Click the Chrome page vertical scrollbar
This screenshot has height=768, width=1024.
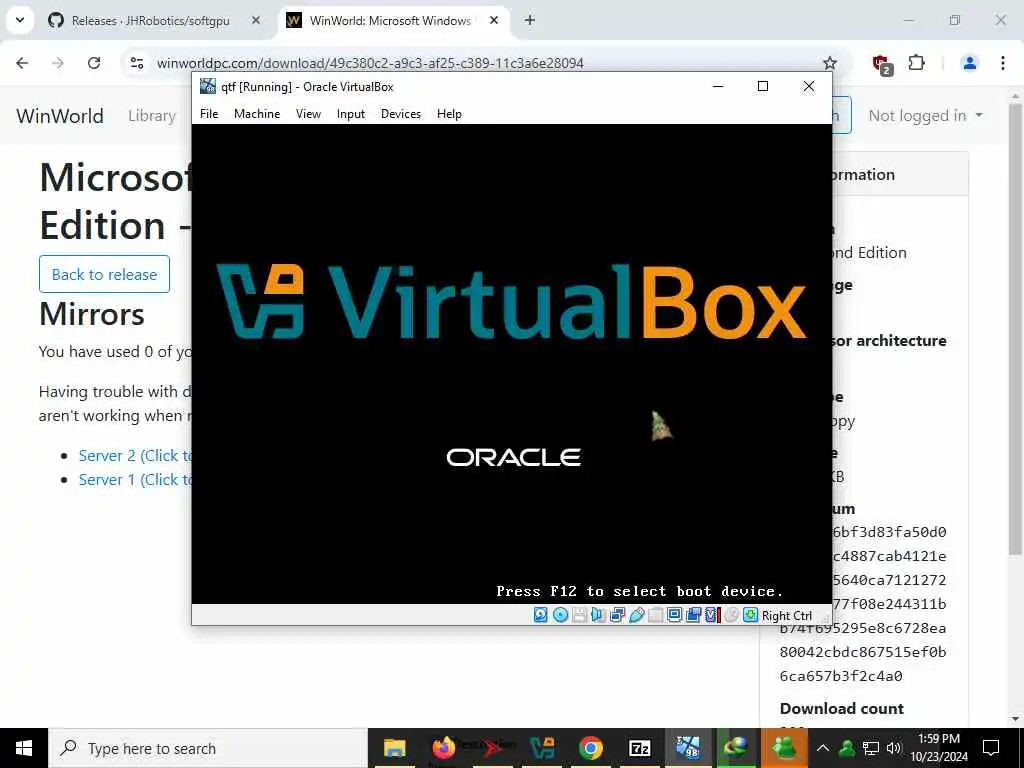coord(1016,327)
